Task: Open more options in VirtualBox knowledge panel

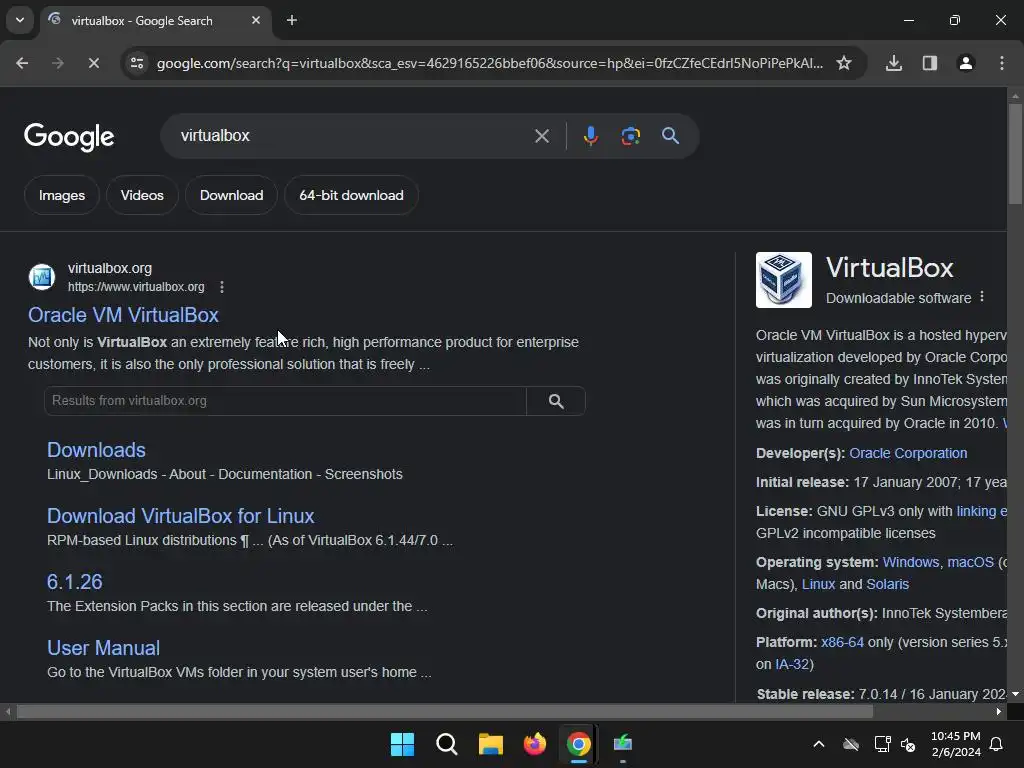Action: [982, 297]
